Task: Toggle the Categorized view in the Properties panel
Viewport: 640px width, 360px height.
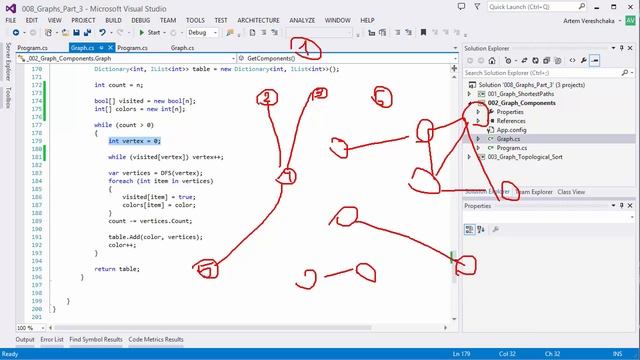Action: point(469,229)
